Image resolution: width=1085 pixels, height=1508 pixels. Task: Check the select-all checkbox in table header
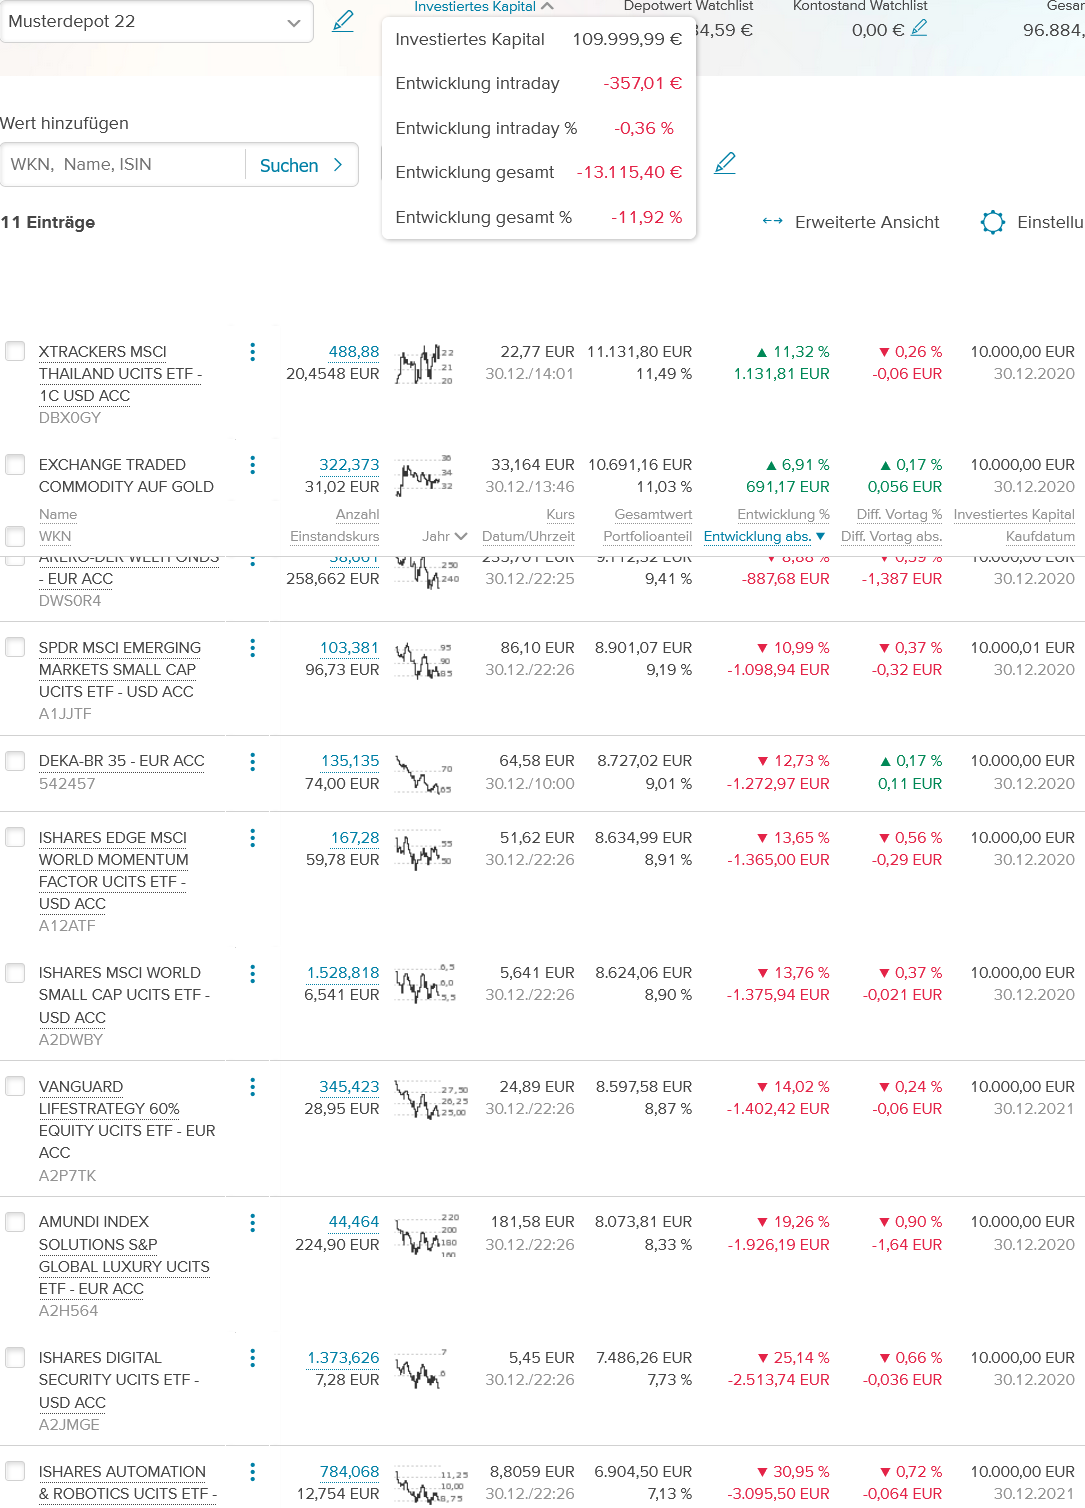[x=15, y=536]
